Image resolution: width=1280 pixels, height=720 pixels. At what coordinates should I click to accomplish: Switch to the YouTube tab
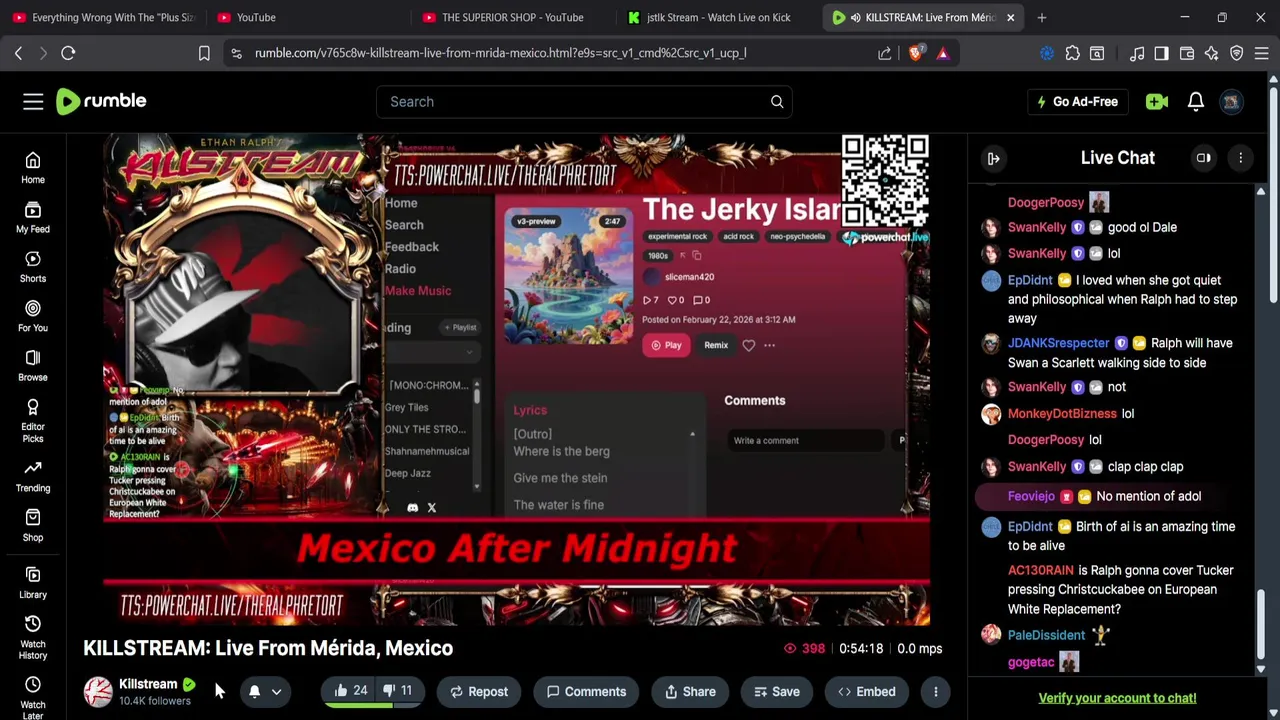[306, 17]
